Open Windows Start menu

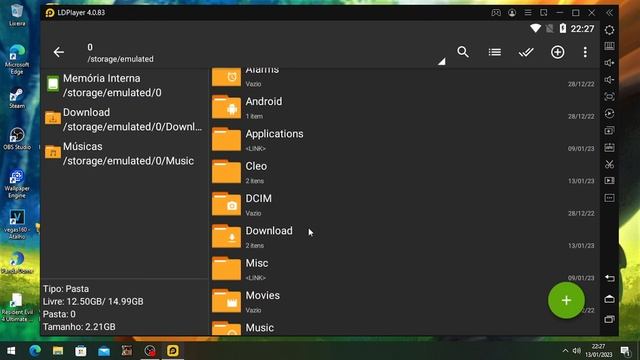pyautogui.click(x=11, y=351)
